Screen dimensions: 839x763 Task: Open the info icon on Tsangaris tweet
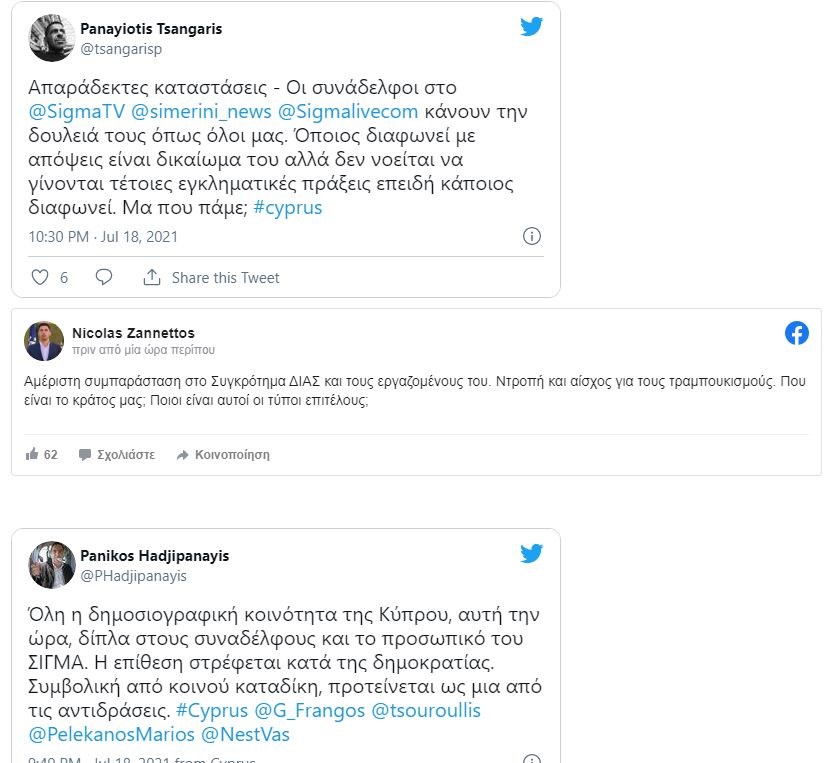(x=531, y=236)
